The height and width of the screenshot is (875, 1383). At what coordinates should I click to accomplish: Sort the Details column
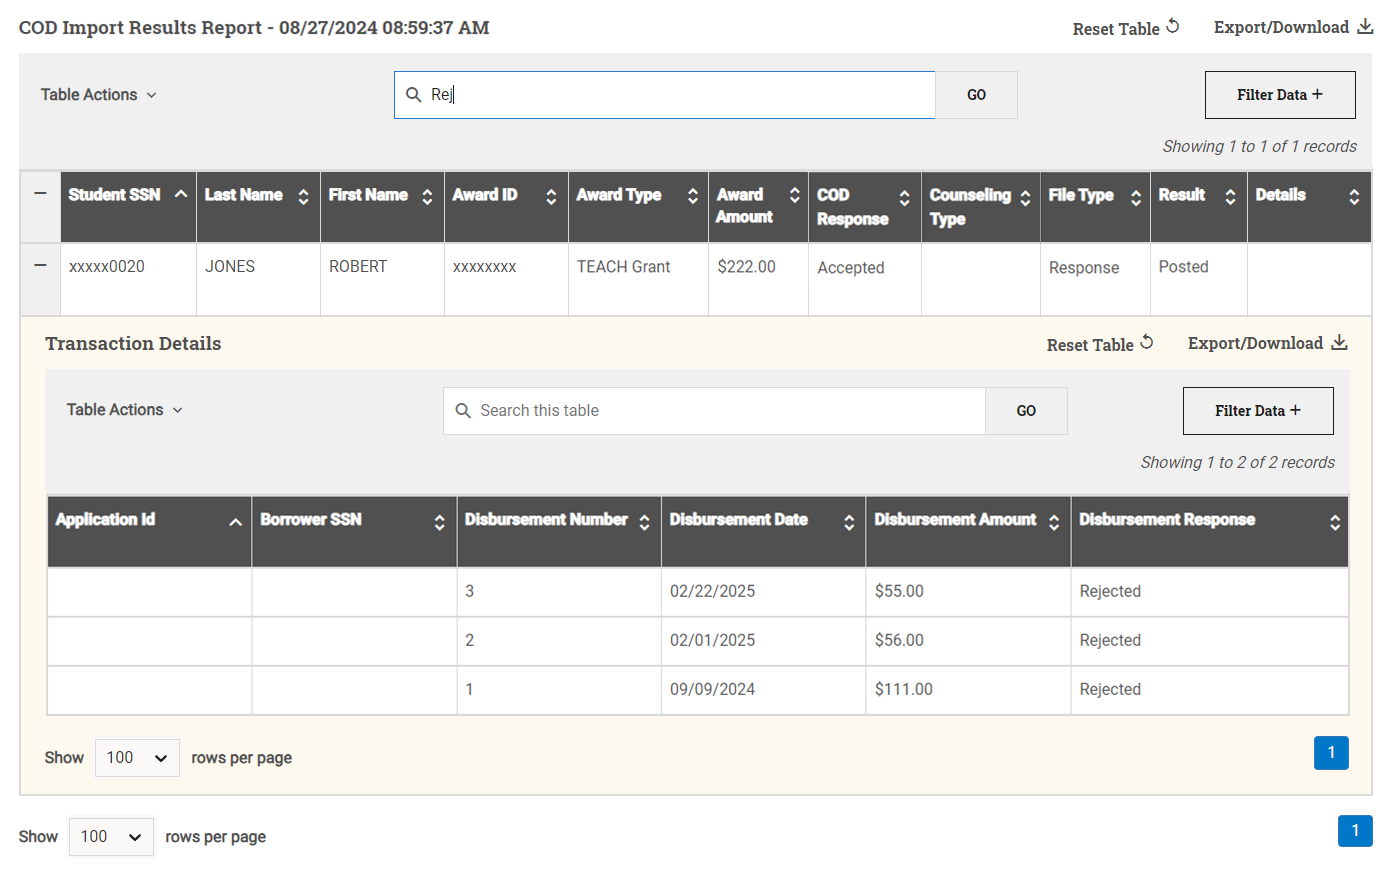1354,198
